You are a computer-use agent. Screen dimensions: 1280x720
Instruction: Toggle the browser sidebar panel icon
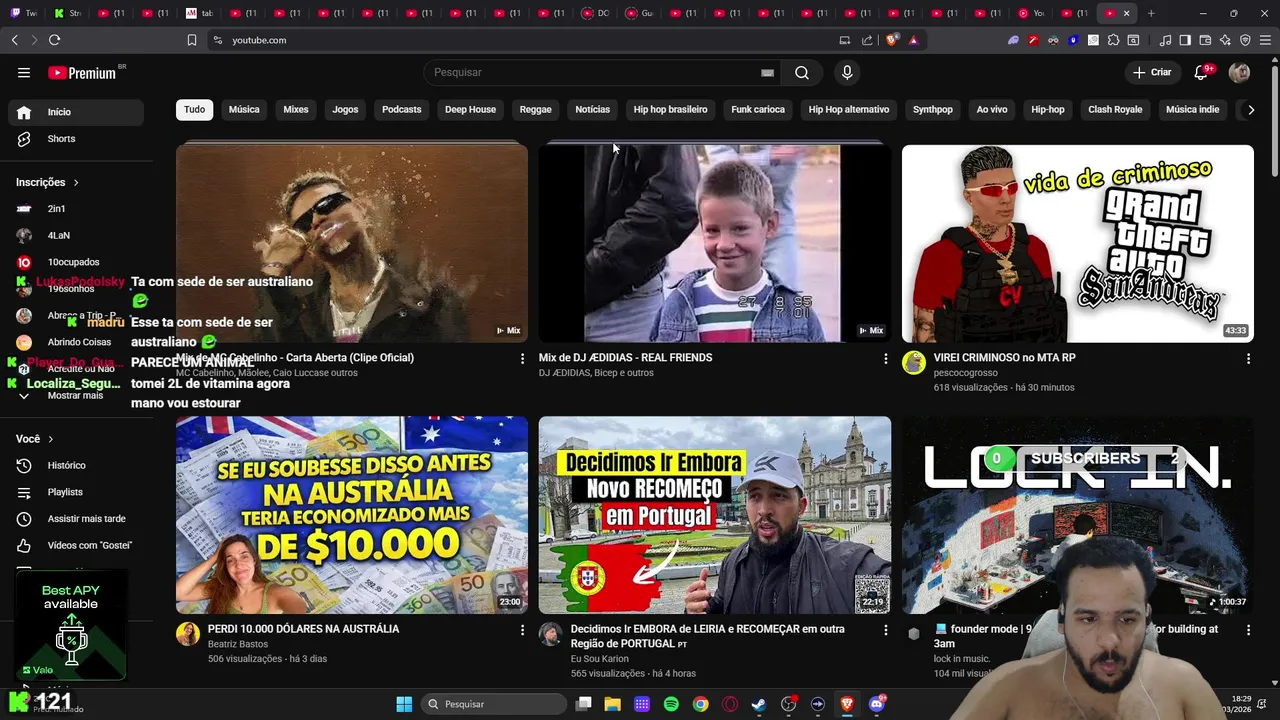tap(1185, 40)
